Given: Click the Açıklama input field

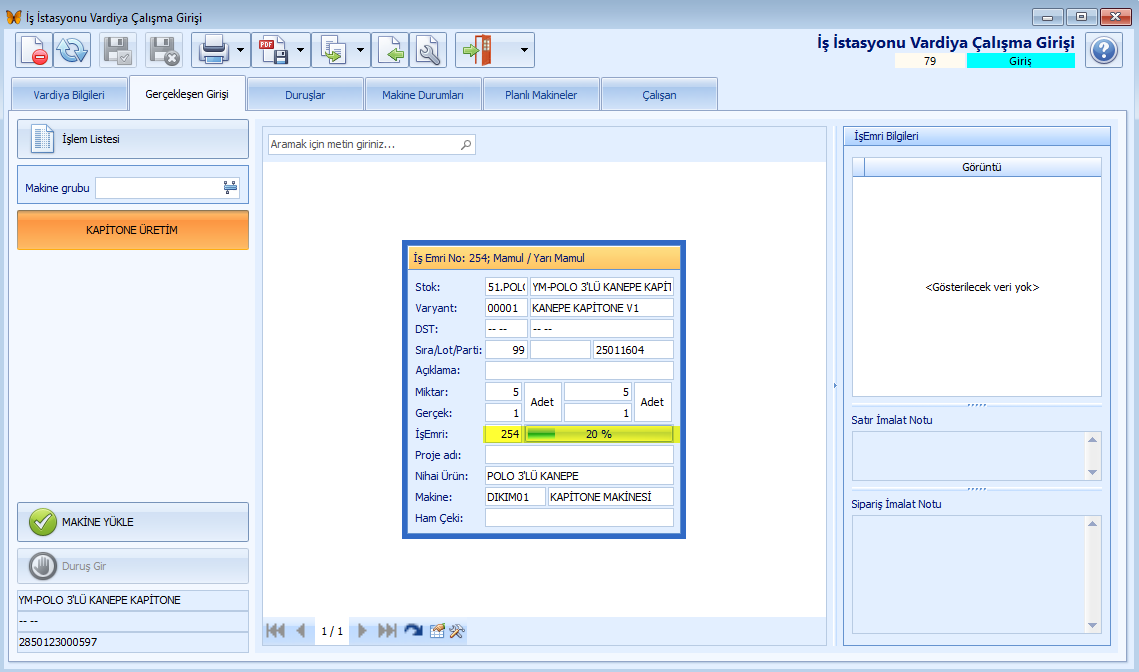Looking at the screenshot, I should click(579, 371).
